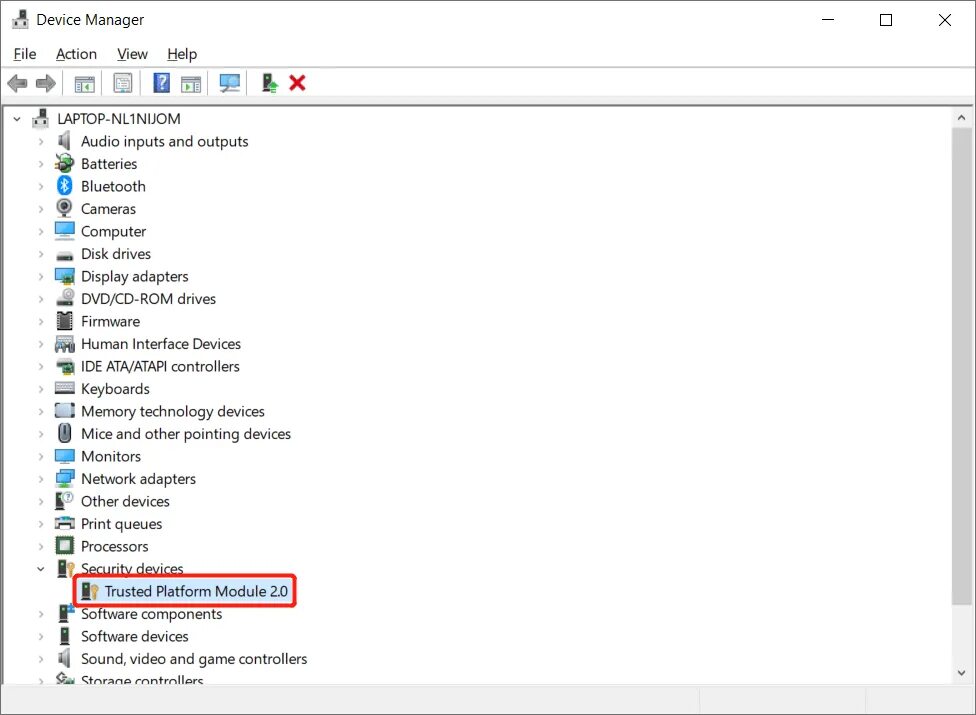
Task: Open the Properties toolbar icon
Action: coord(123,83)
